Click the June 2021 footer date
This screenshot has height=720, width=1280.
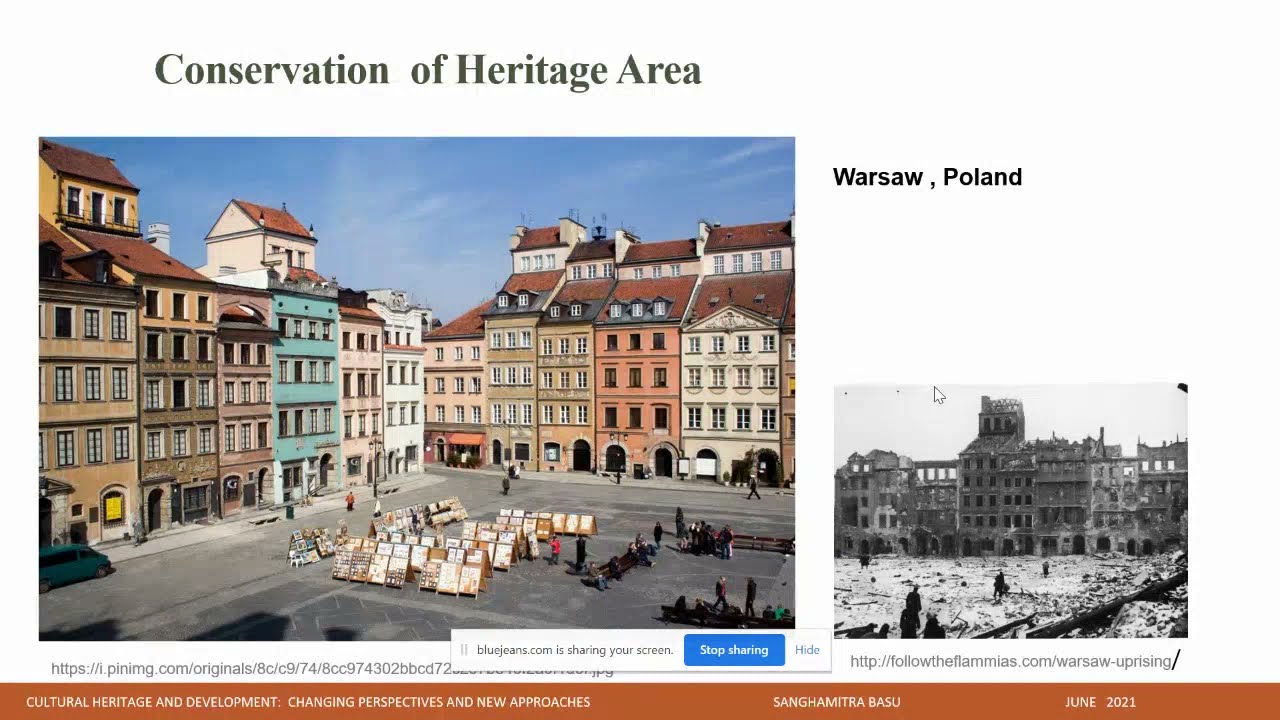click(x=1100, y=702)
